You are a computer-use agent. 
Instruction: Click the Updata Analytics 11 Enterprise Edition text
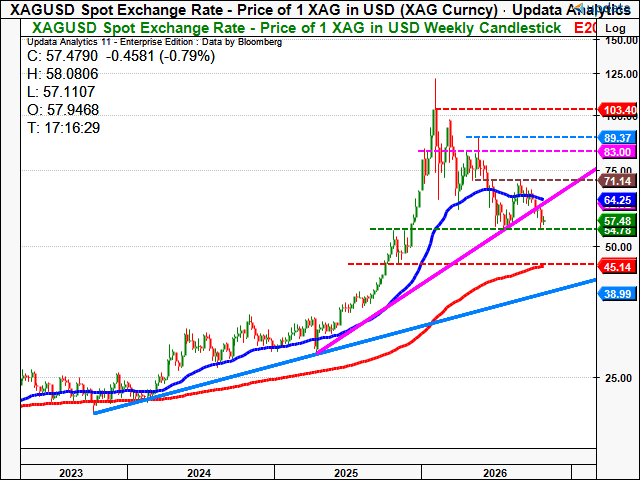point(154,42)
